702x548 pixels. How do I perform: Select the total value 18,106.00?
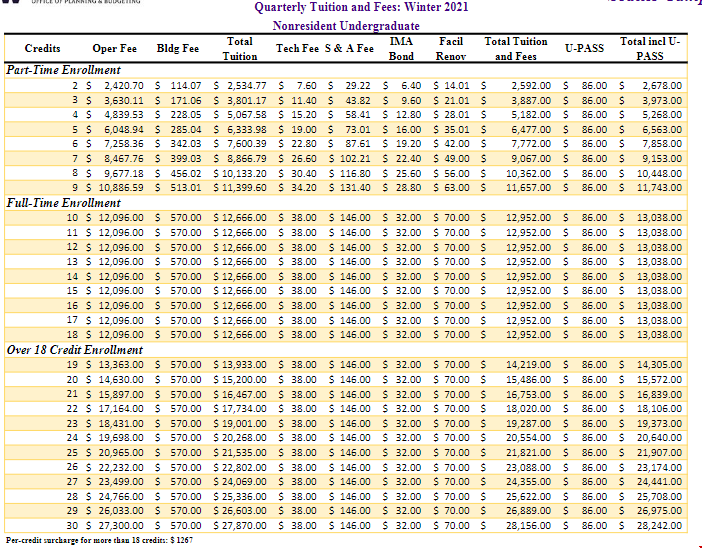[x=659, y=409]
